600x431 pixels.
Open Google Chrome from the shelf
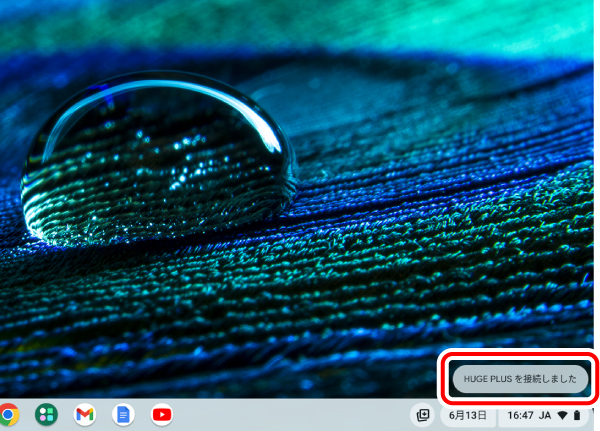(x=8, y=414)
